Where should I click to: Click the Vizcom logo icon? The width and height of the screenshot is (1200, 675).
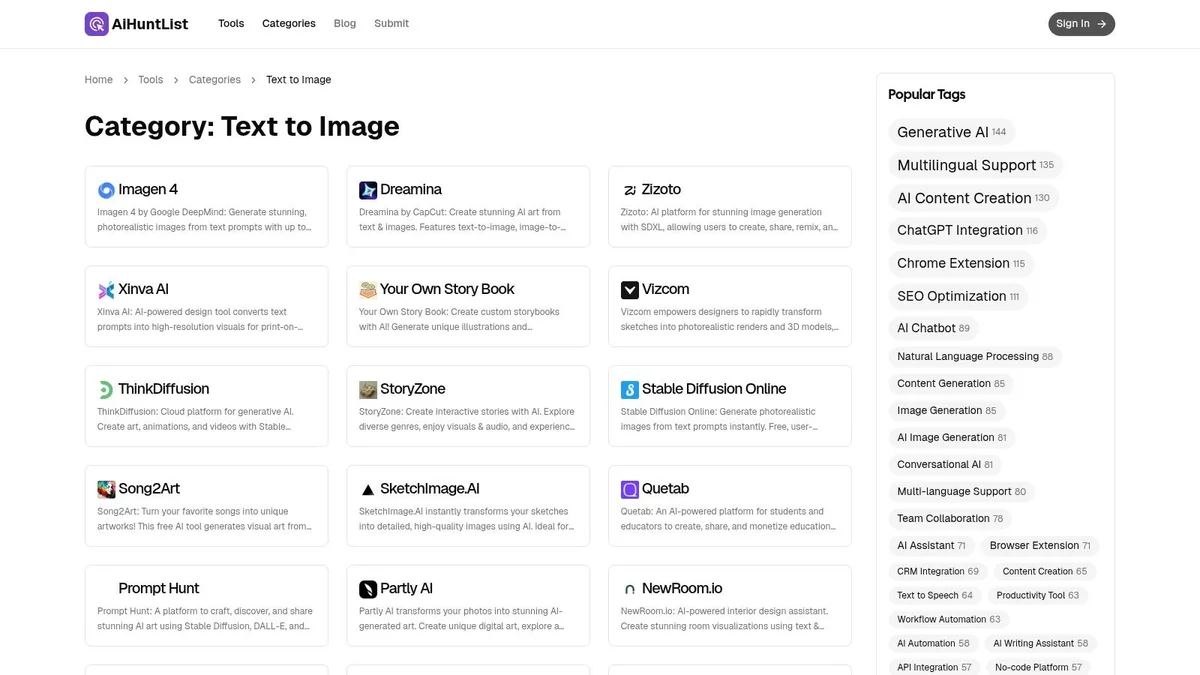tap(630, 290)
